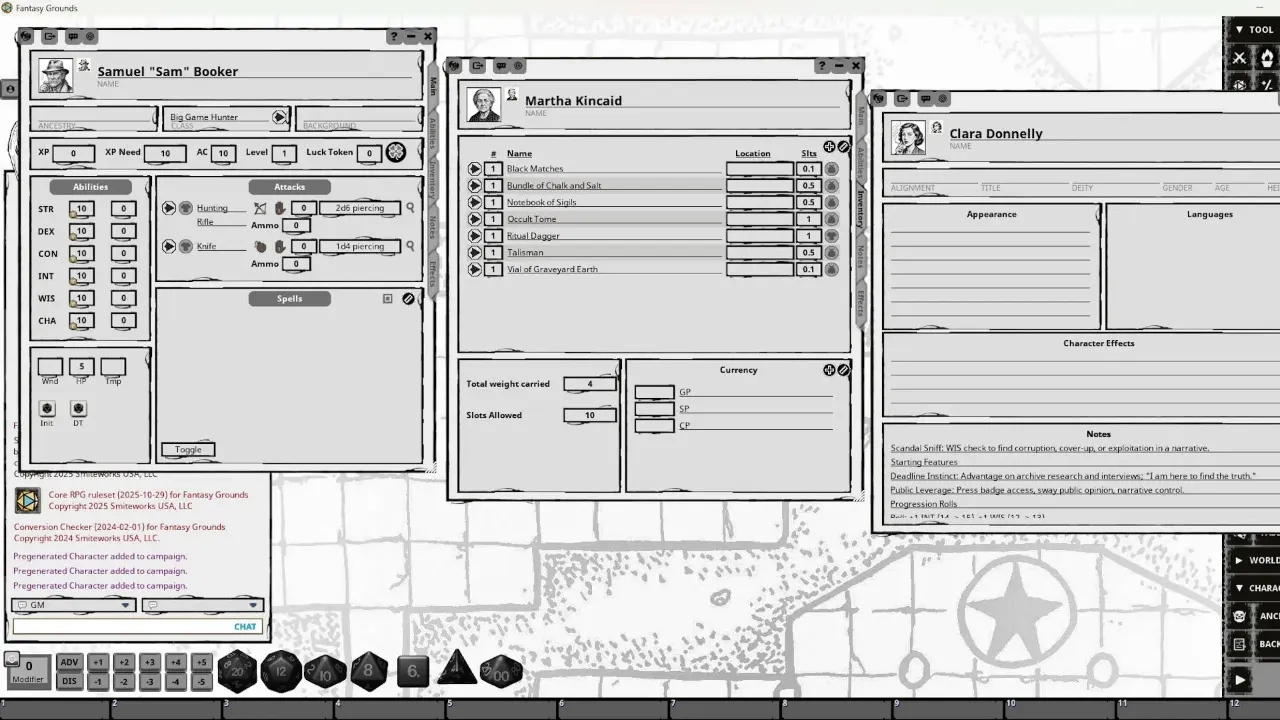Open the Notes tab on Martha's sheet
This screenshot has width=1280, height=720.
[861, 257]
